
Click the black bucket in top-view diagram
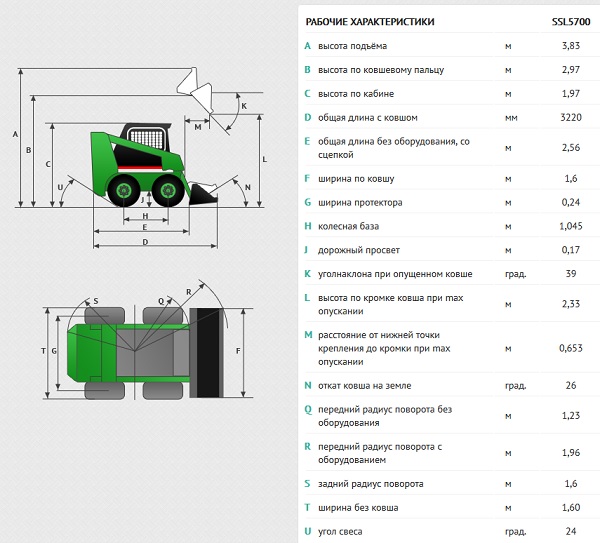[207, 352]
